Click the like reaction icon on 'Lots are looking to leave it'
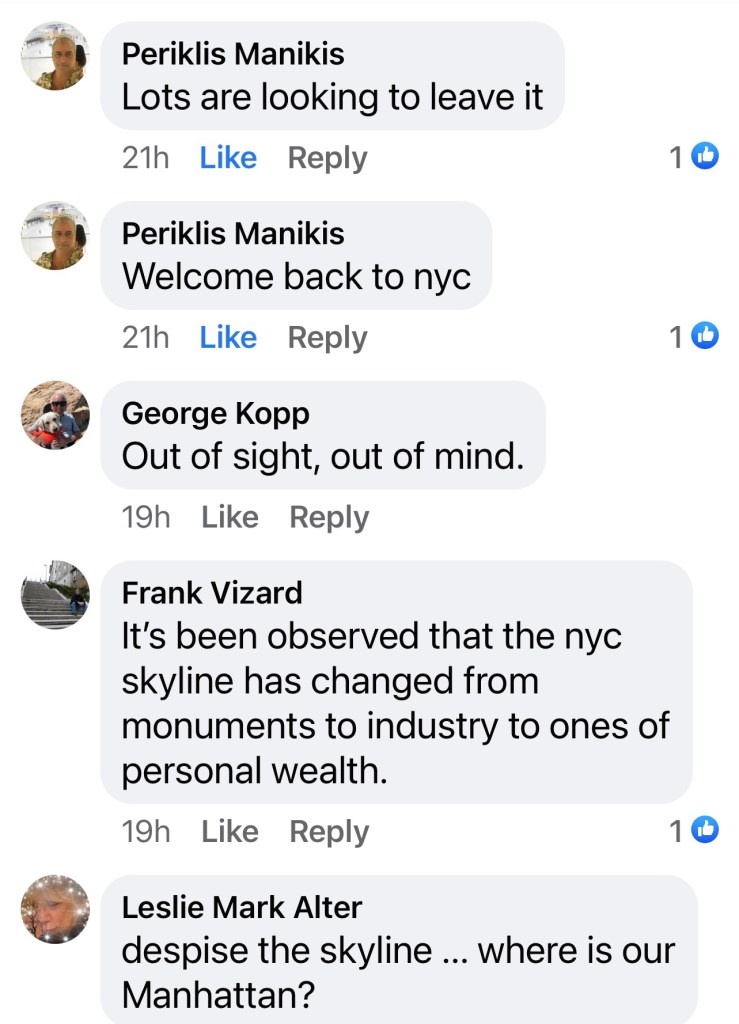 click(x=706, y=157)
